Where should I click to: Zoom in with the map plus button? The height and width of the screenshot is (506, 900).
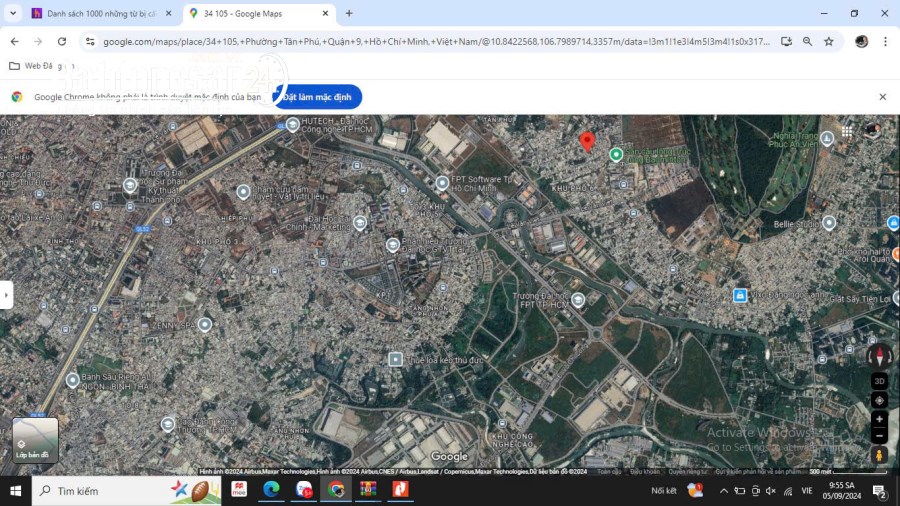(879, 419)
